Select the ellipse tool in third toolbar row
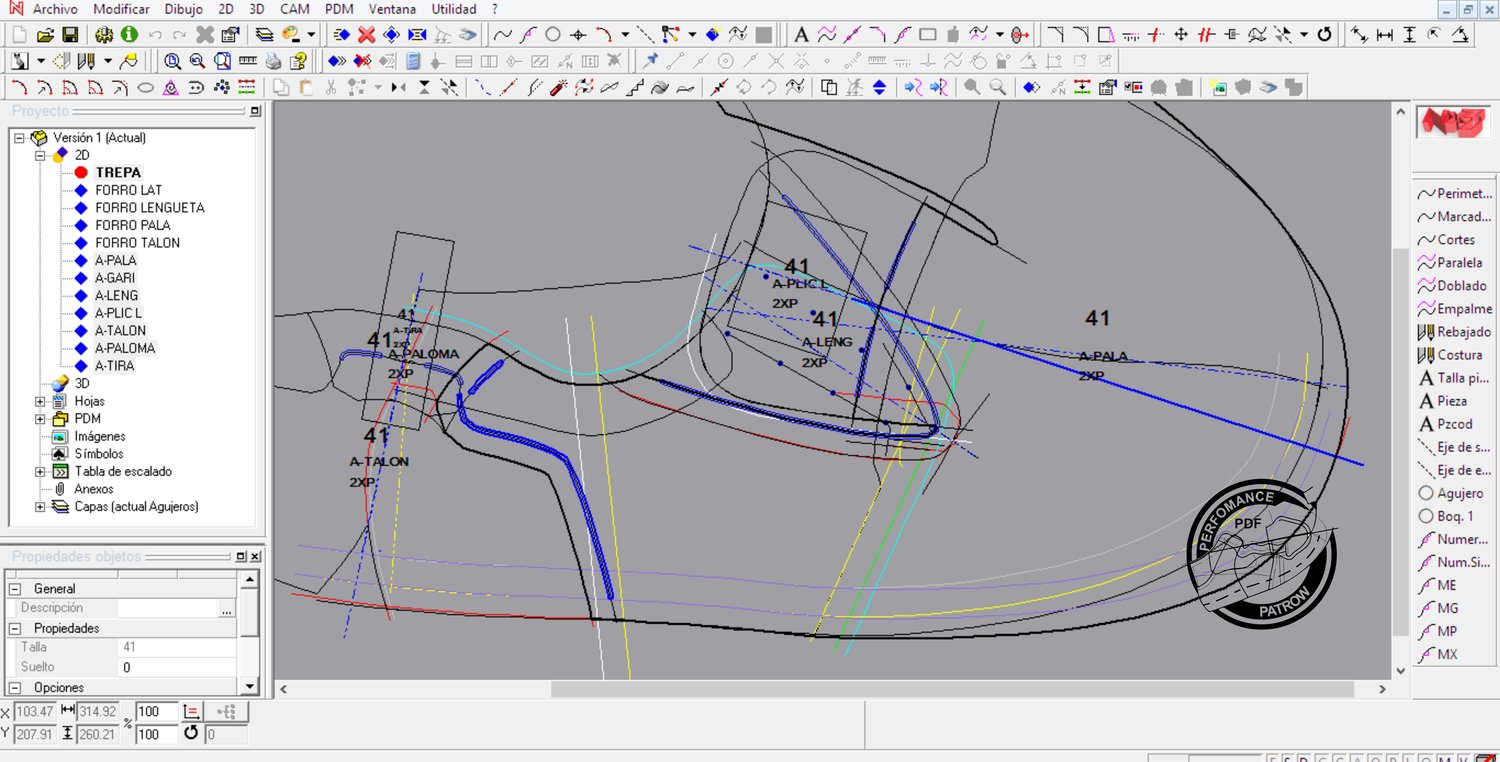 (x=145, y=88)
